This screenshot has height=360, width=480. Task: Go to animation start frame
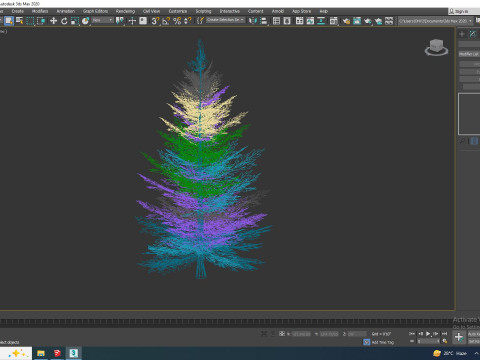[412, 334]
